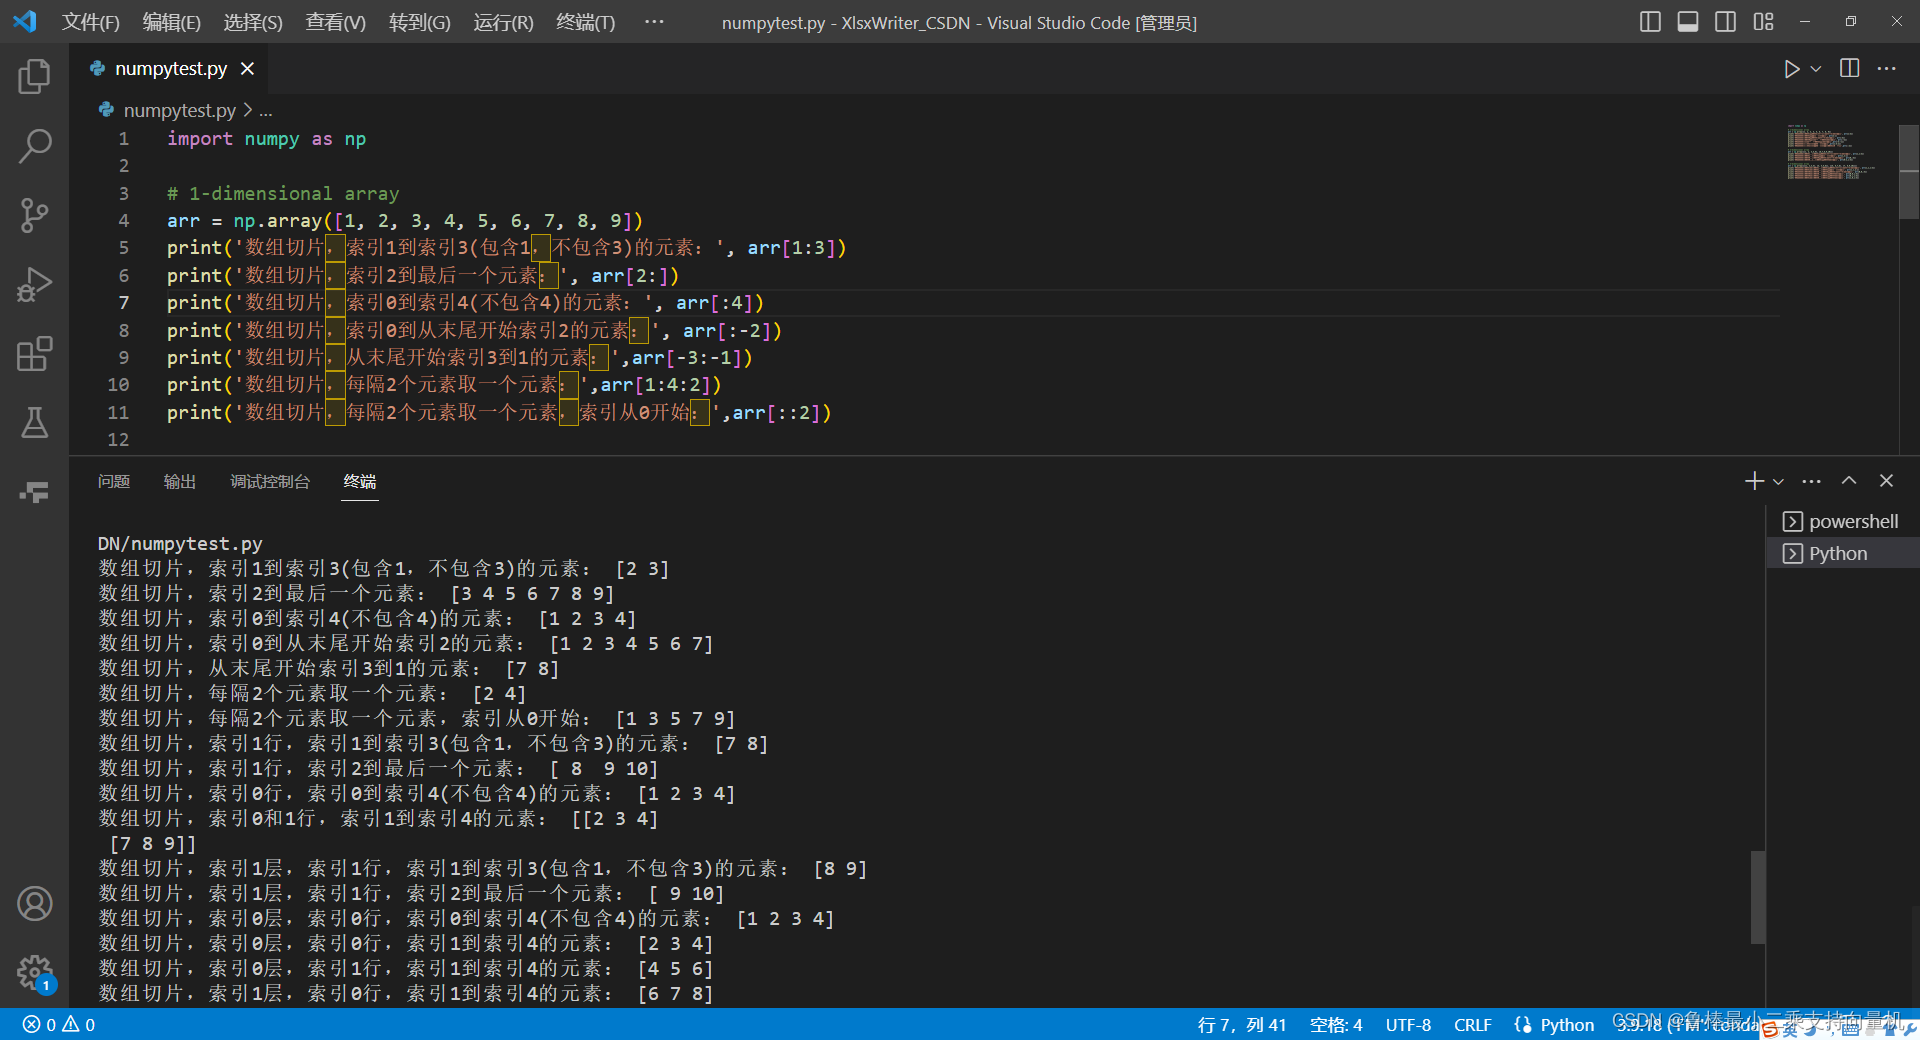
Task: Create a new terminal with plus icon
Action: pyautogui.click(x=1754, y=481)
